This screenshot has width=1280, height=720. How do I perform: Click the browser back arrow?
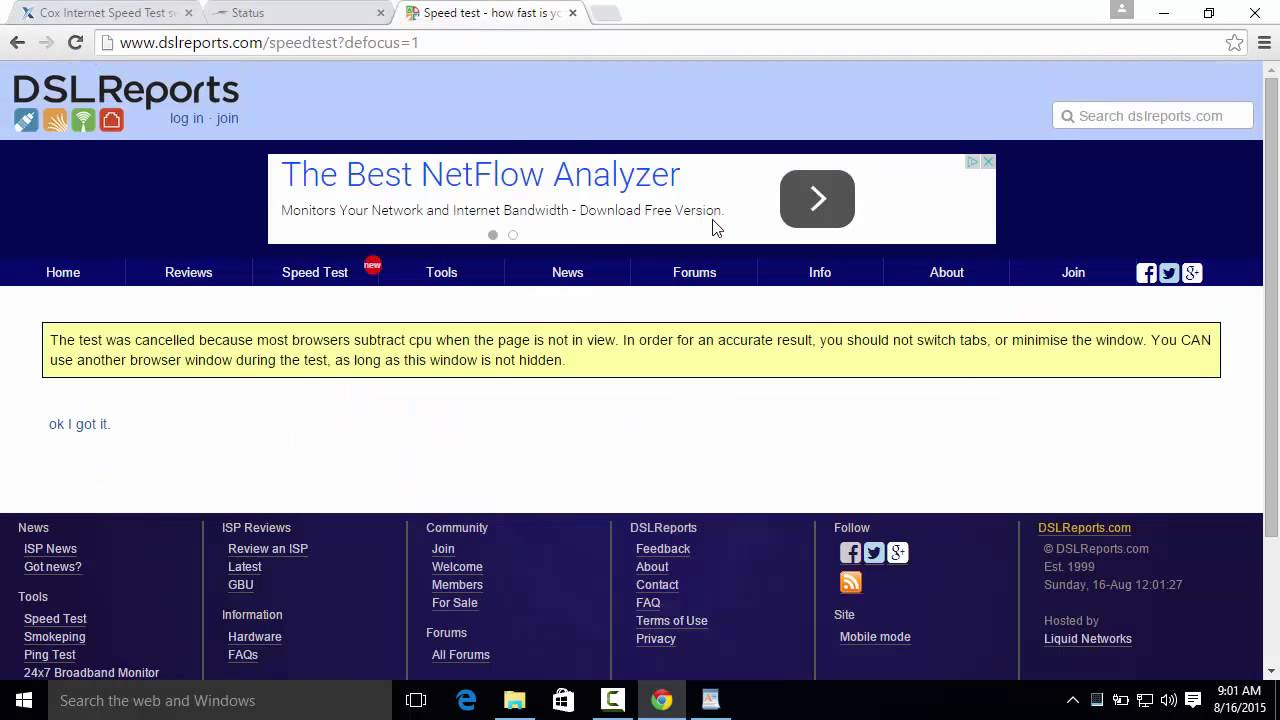click(17, 42)
